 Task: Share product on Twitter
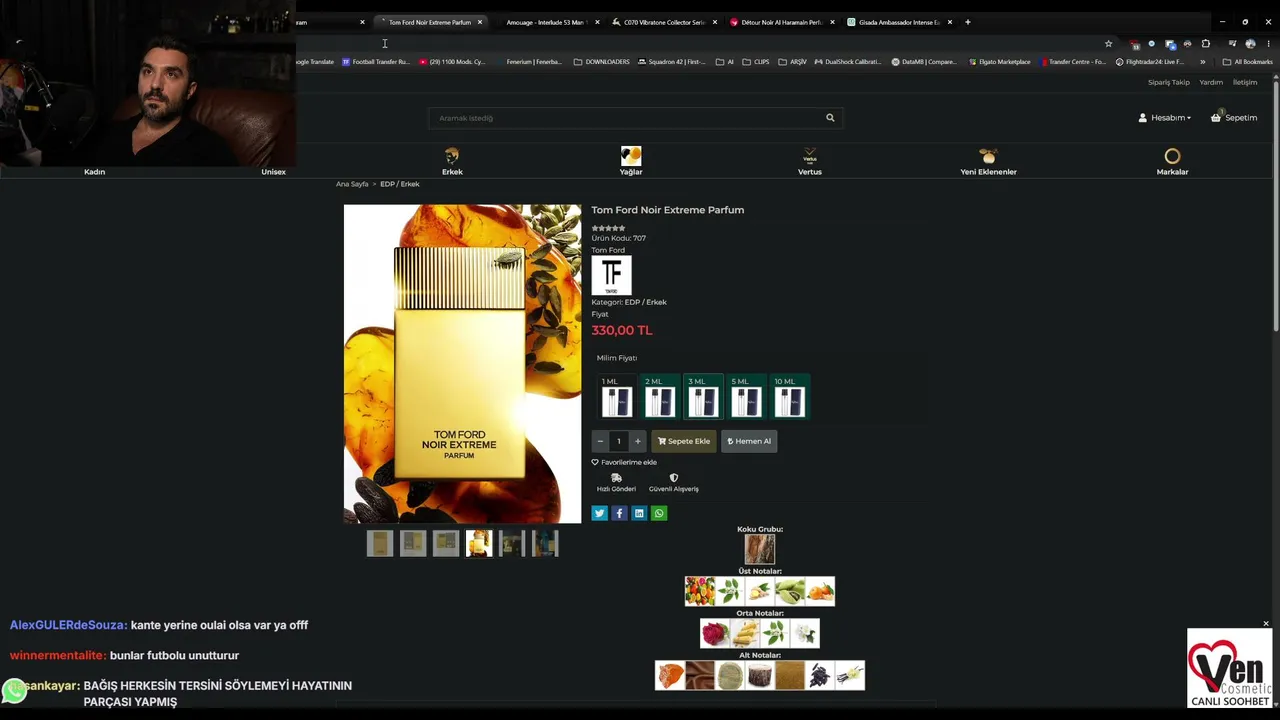point(599,513)
